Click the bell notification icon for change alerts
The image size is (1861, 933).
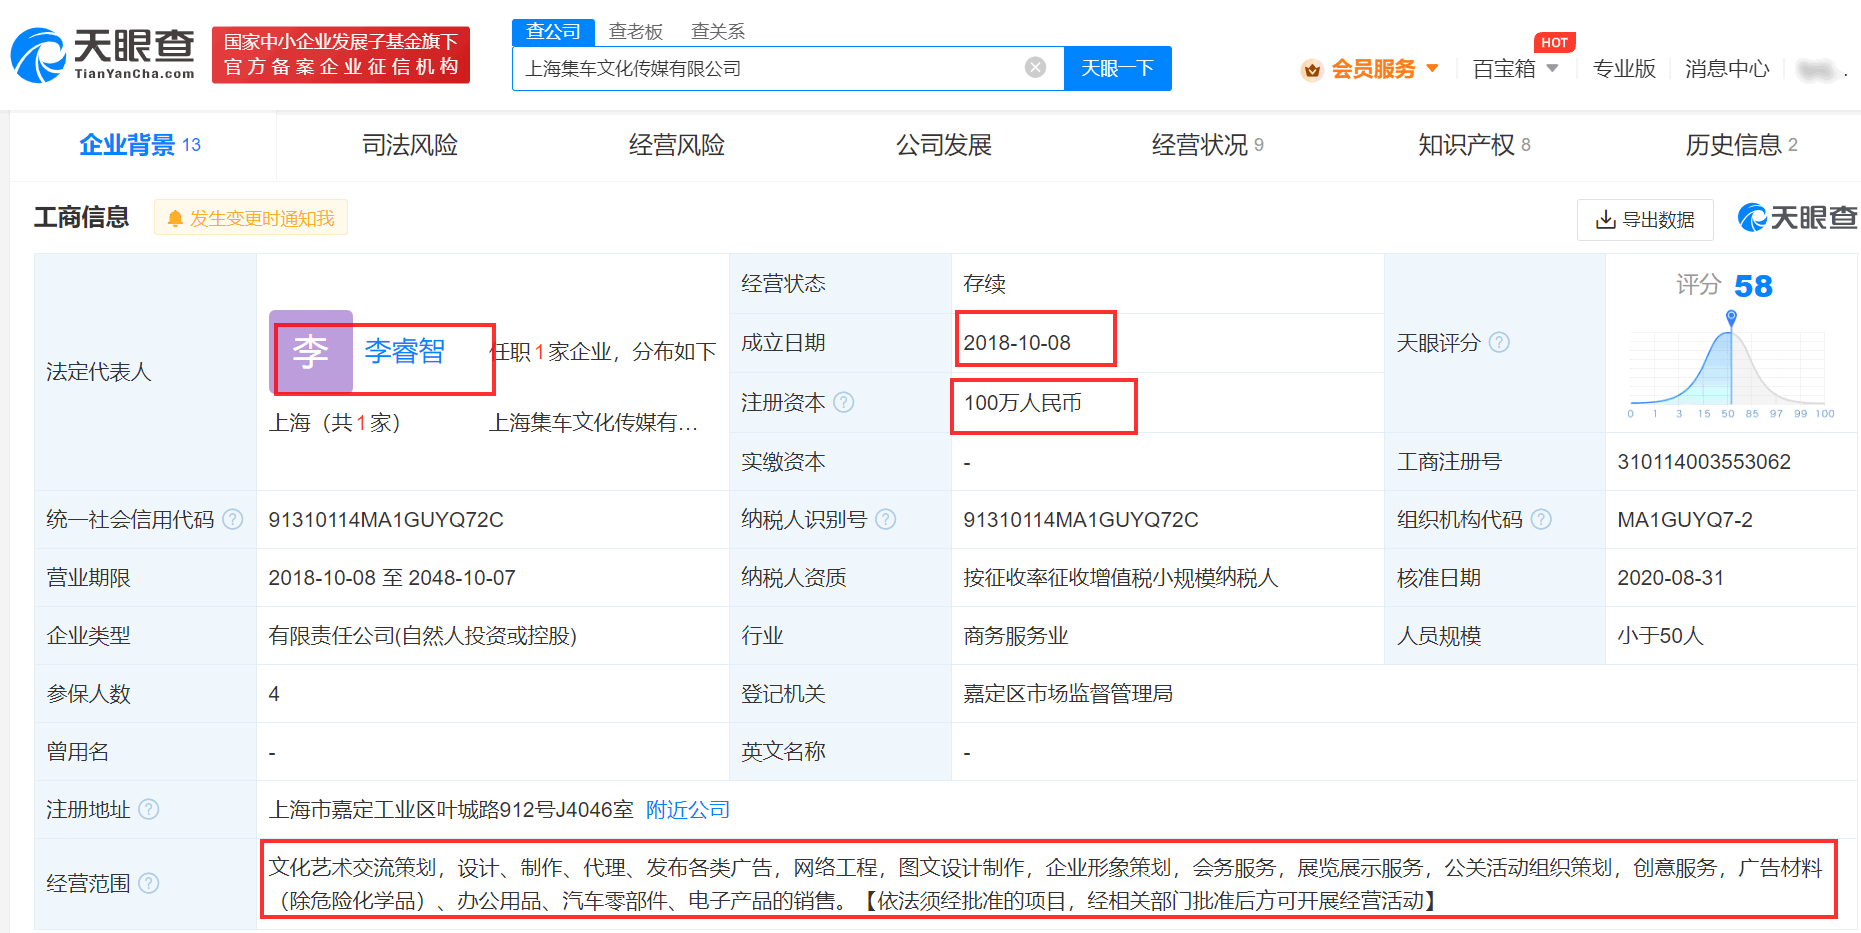[175, 218]
